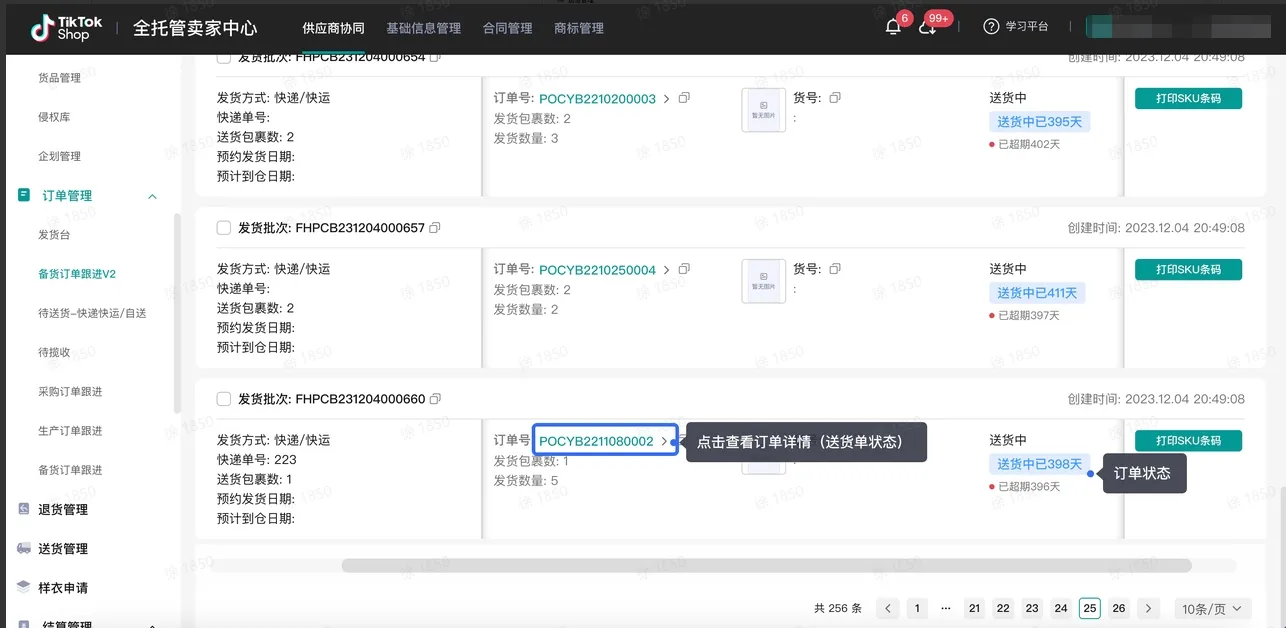The width and height of the screenshot is (1286, 628).
Task: Copy 货号 in the POCYB2210200003 row
Action: point(834,98)
